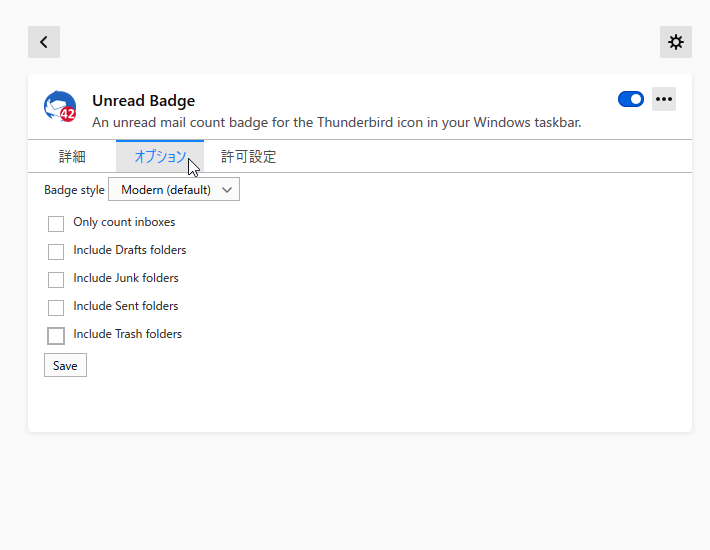Disable the Unread Badge add-on toggle

631,99
